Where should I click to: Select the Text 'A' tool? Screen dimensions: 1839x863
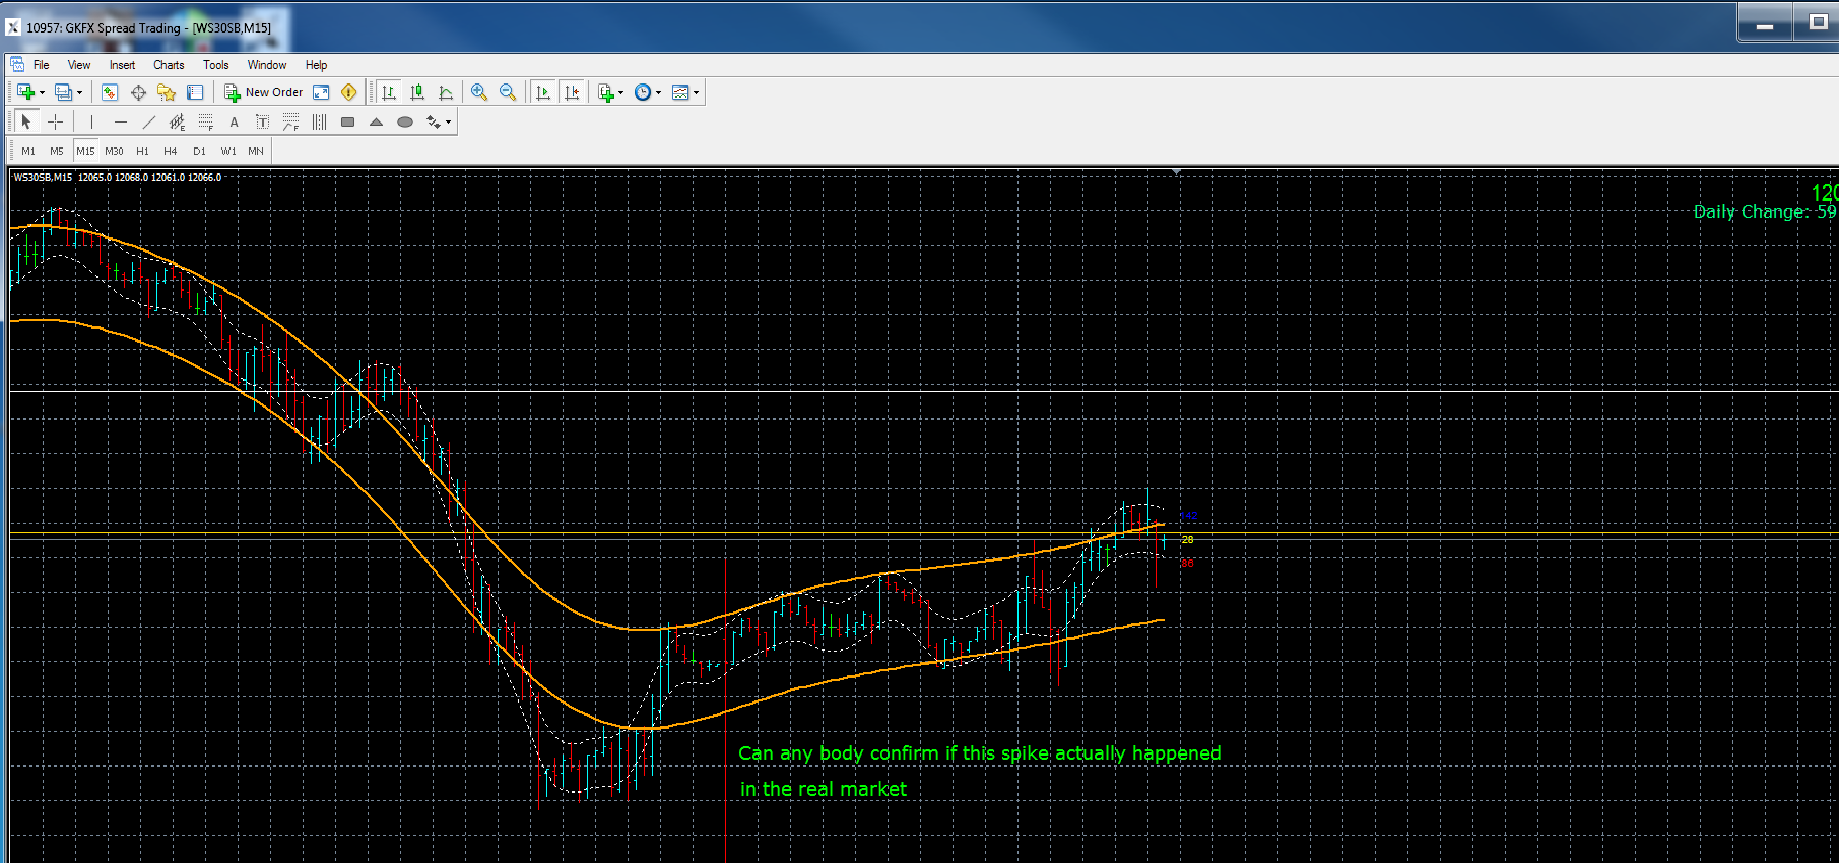click(x=234, y=122)
